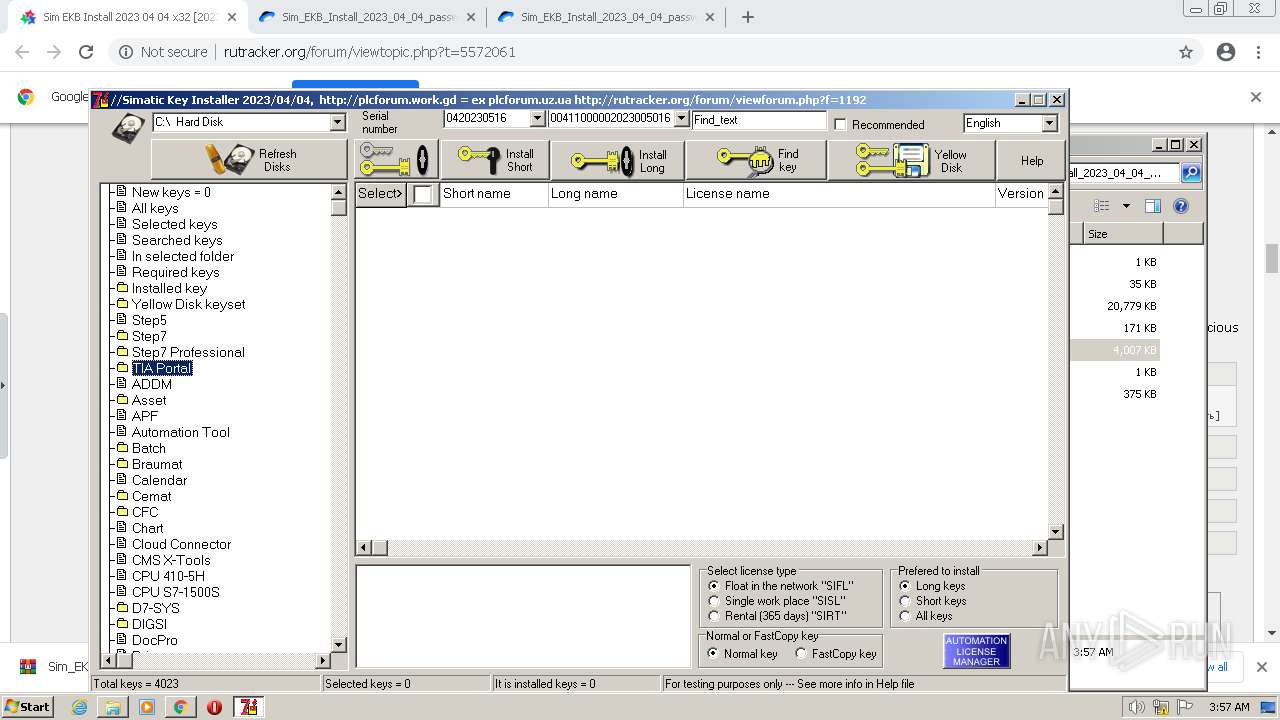Open the Yellow Disk function

(x=911, y=160)
